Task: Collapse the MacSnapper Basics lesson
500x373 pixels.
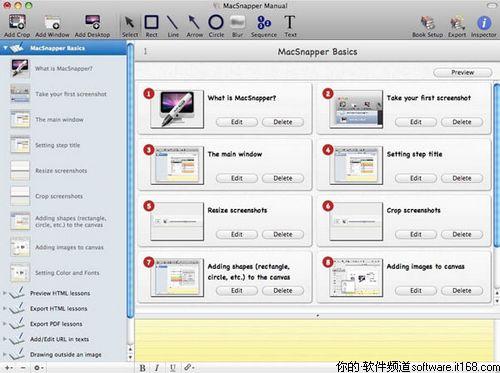Action: [x=5, y=48]
